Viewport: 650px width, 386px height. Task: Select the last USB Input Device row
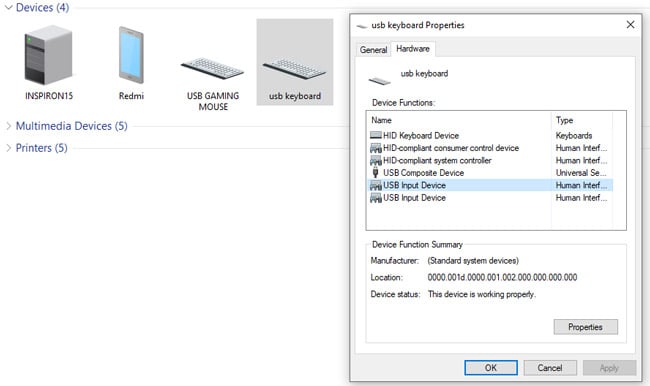tap(490, 198)
